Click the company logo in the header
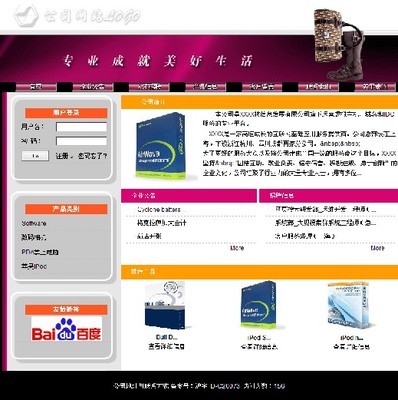The image size is (398, 400). point(77,15)
